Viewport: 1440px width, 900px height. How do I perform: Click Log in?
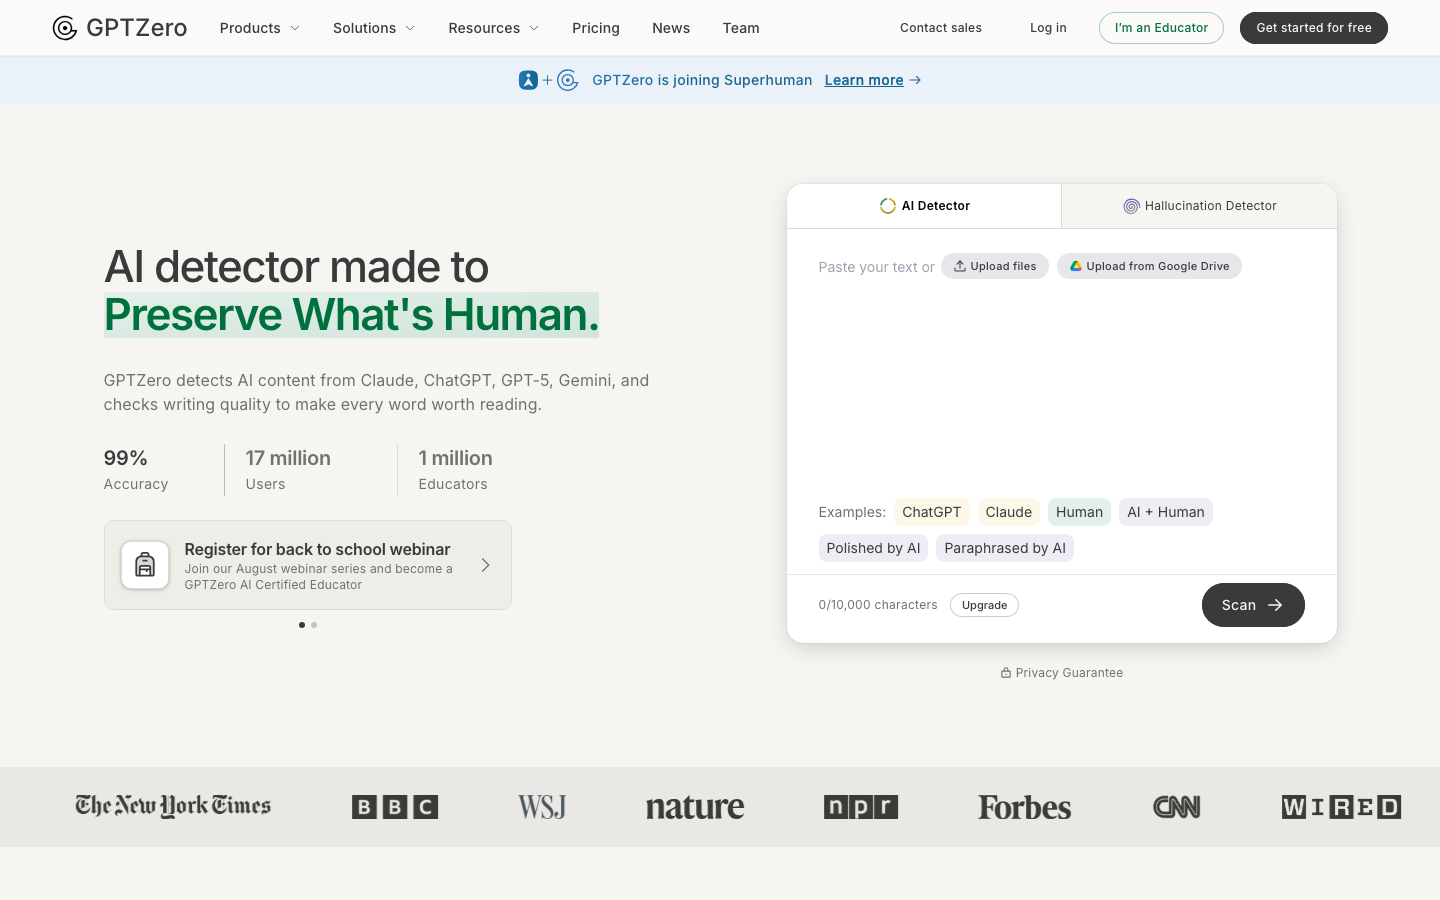tap(1048, 28)
